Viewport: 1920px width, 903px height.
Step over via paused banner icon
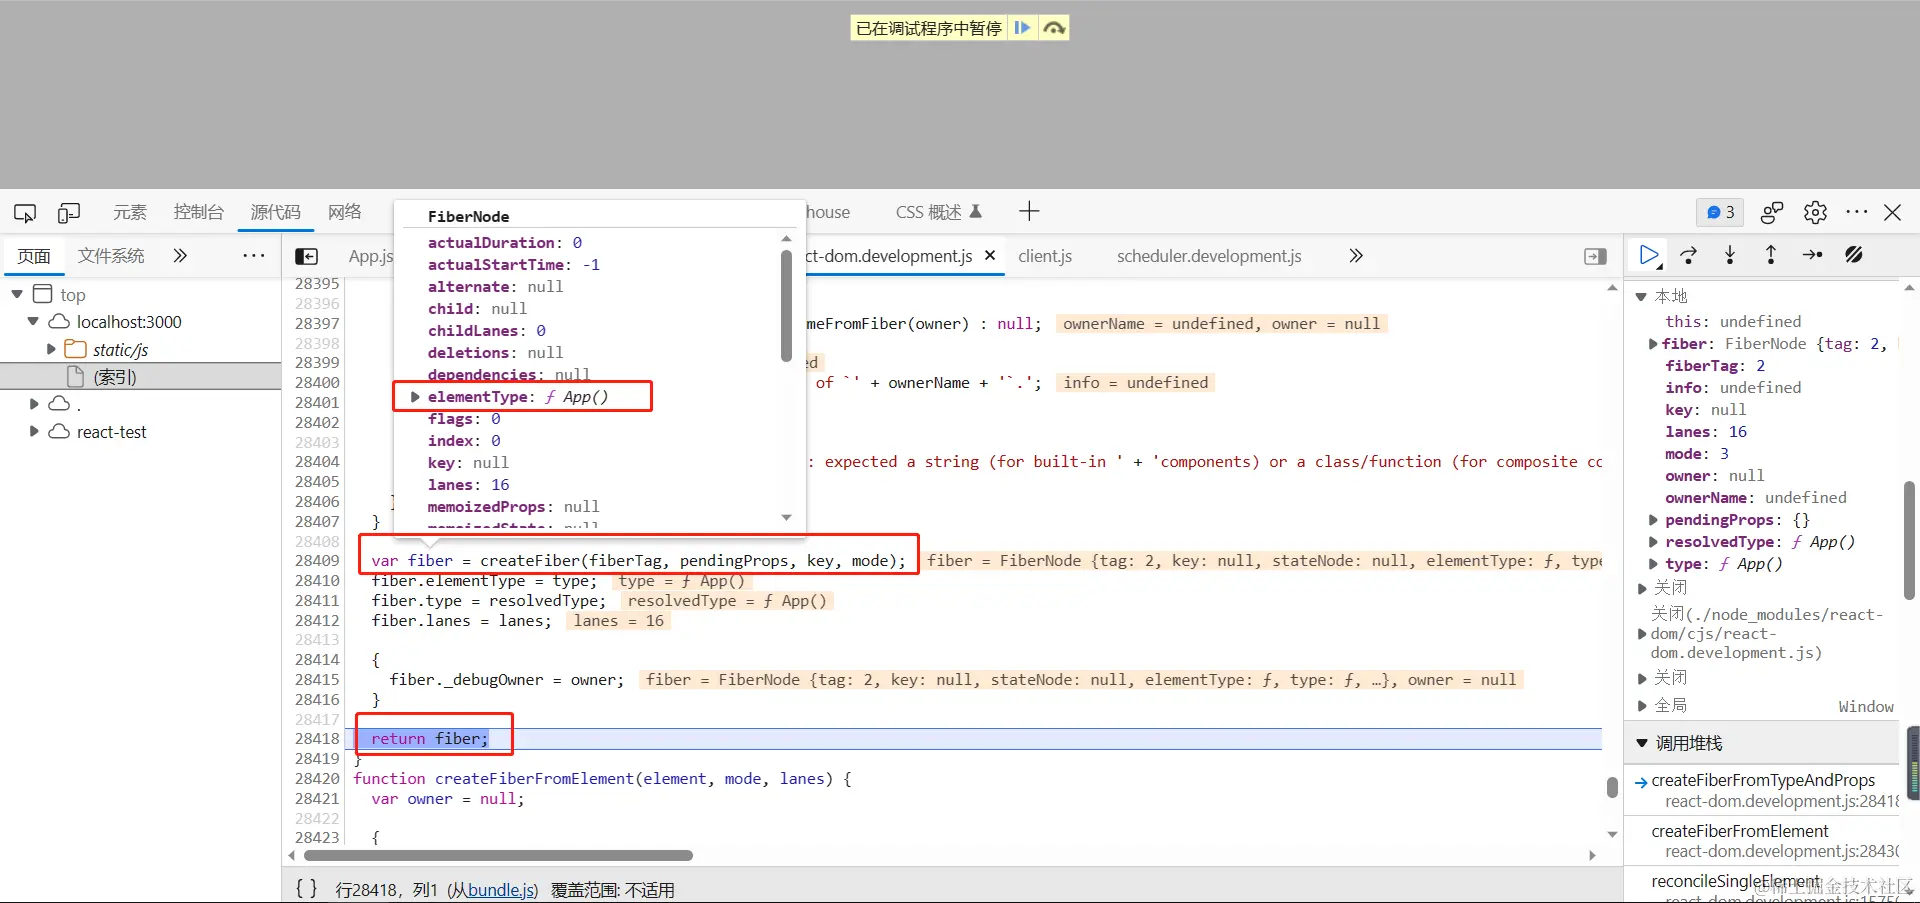click(1054, 28)
